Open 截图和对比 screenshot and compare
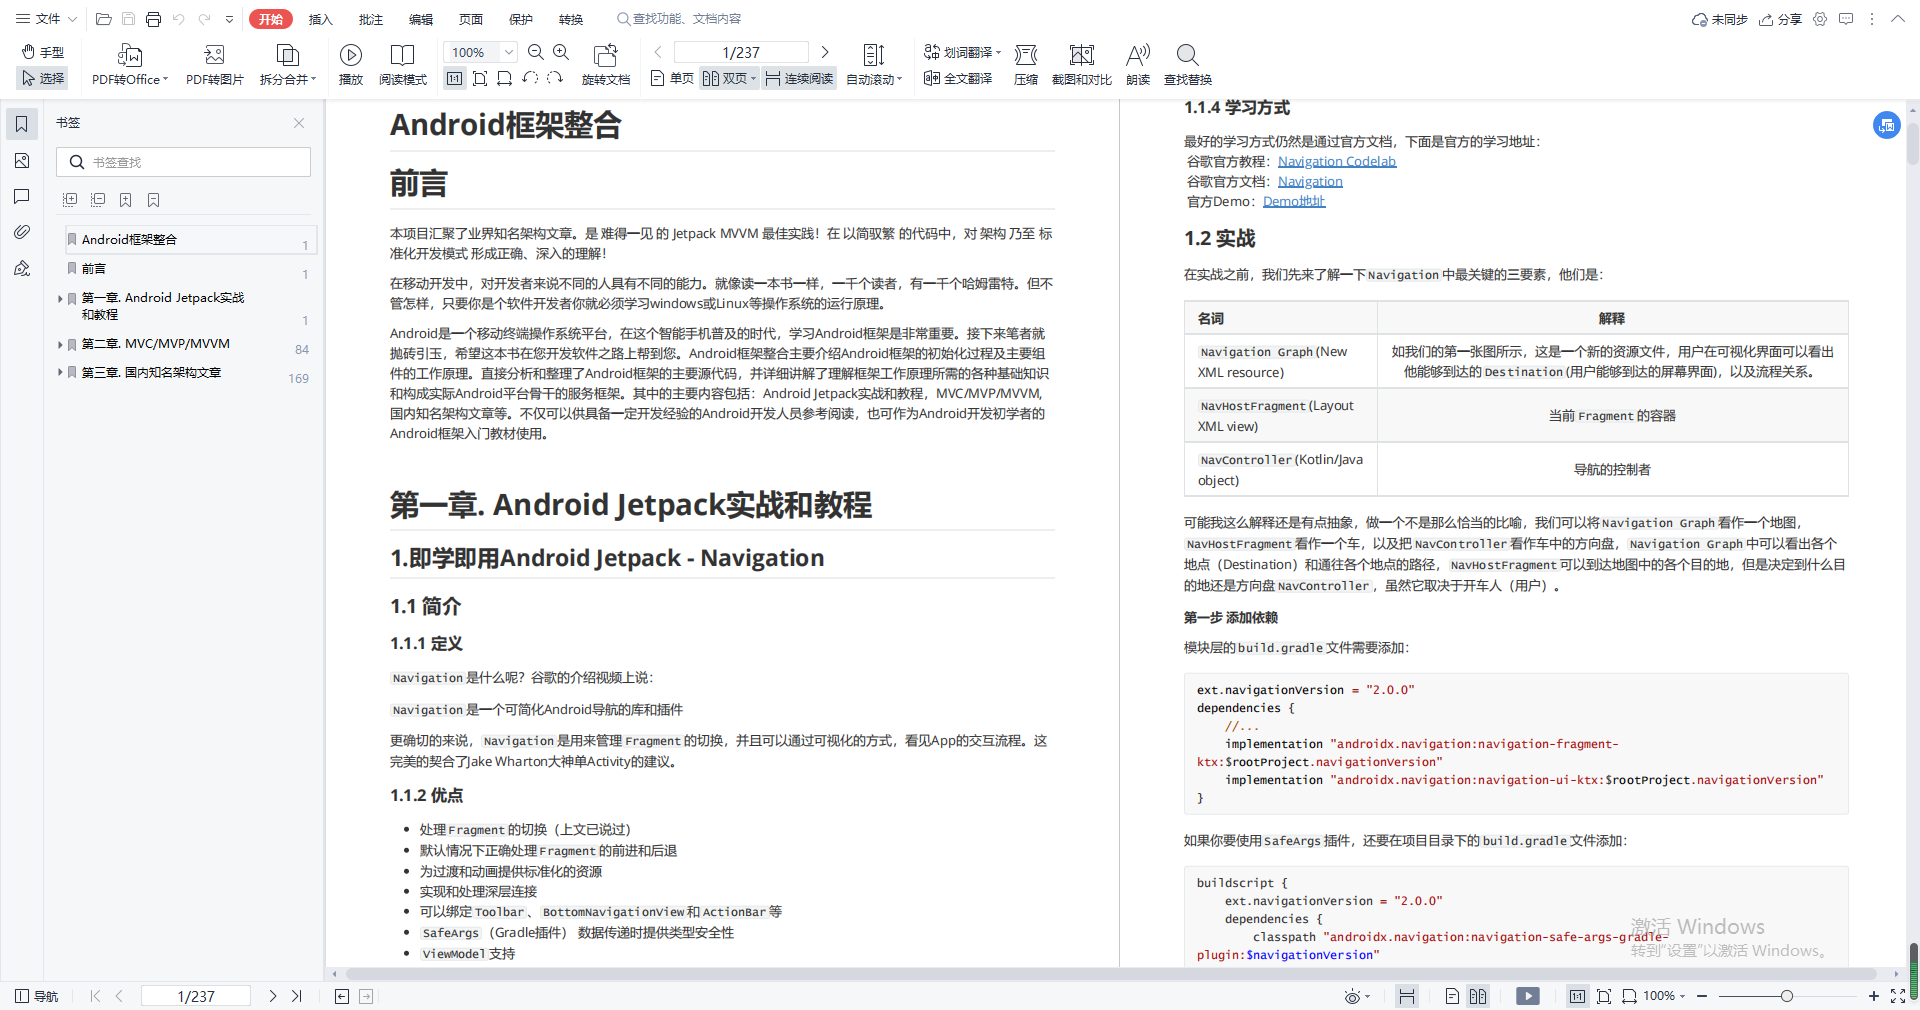Viewport: 1920px width, 1010px height. point(1082,65)
